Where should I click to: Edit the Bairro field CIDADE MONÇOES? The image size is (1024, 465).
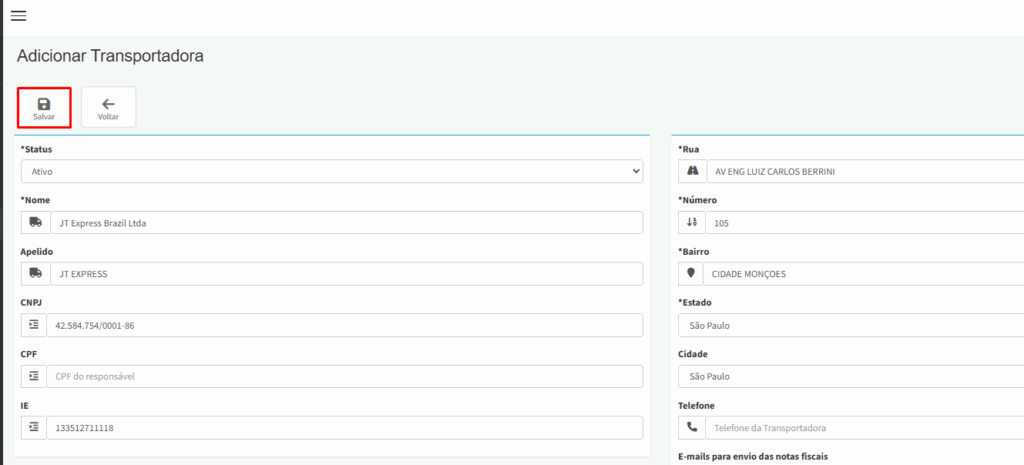pyautogui.click(x=863, y=274)
